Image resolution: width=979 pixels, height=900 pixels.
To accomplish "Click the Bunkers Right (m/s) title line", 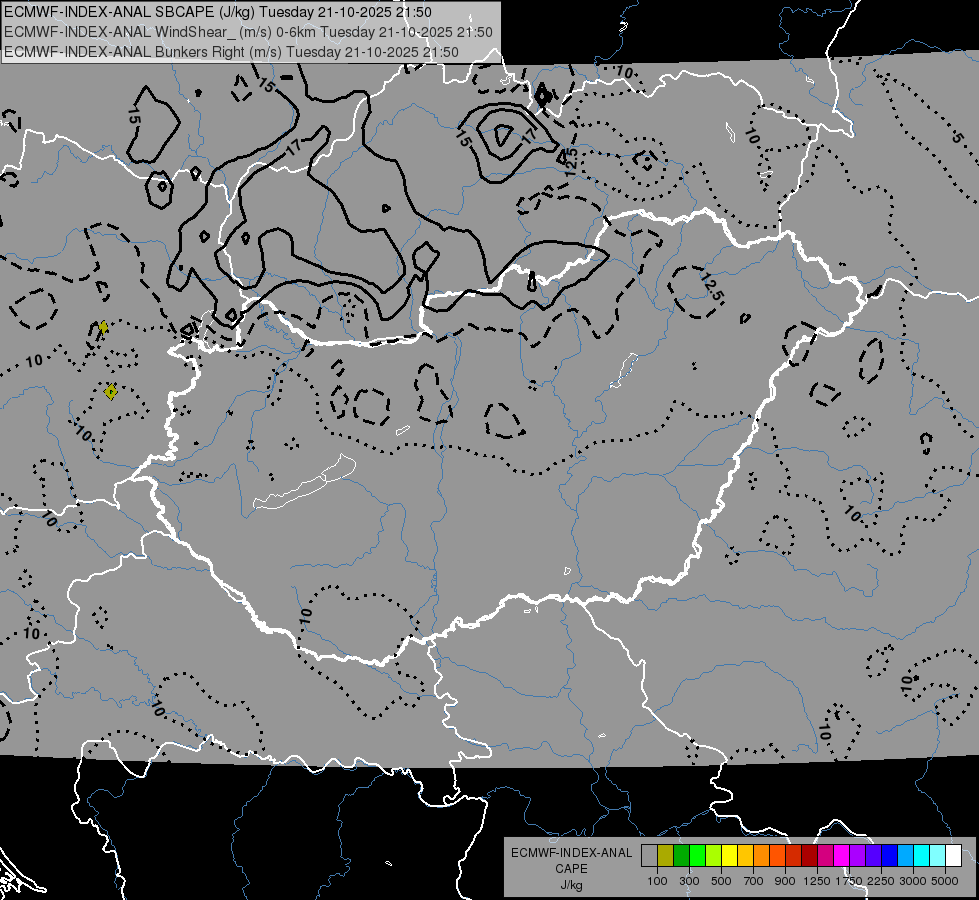I will click(231, 52).
